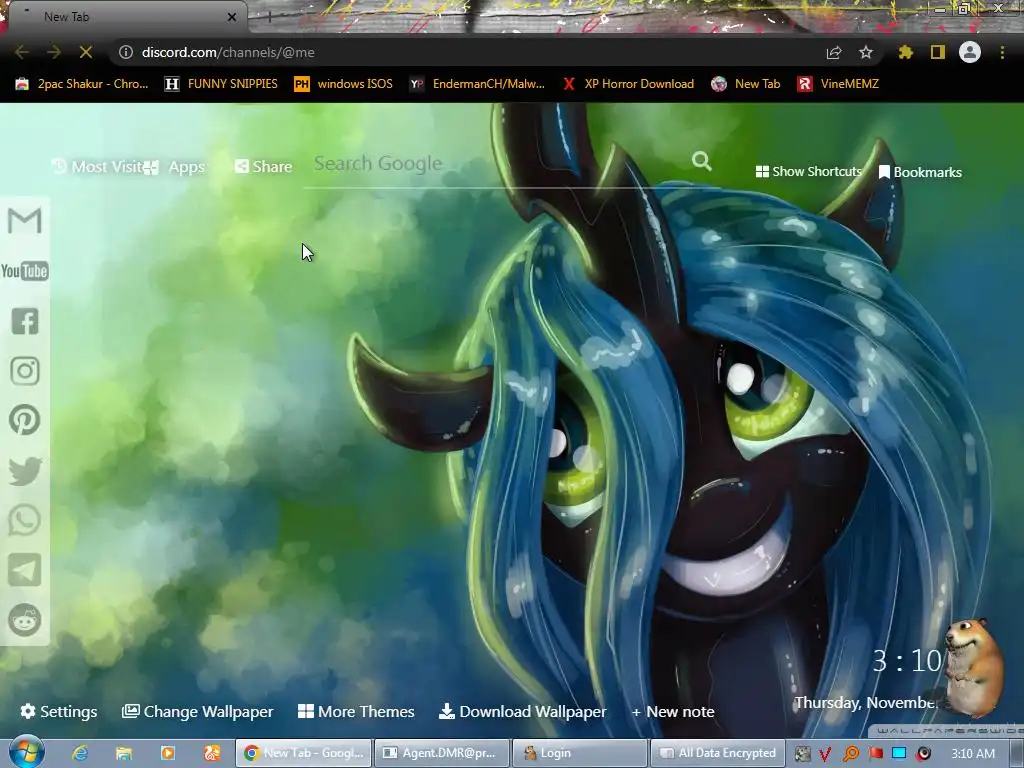The height and width of the screenshot is (768, 1024).
Task: Open Most Visited list
Action: tap(97, 167)
